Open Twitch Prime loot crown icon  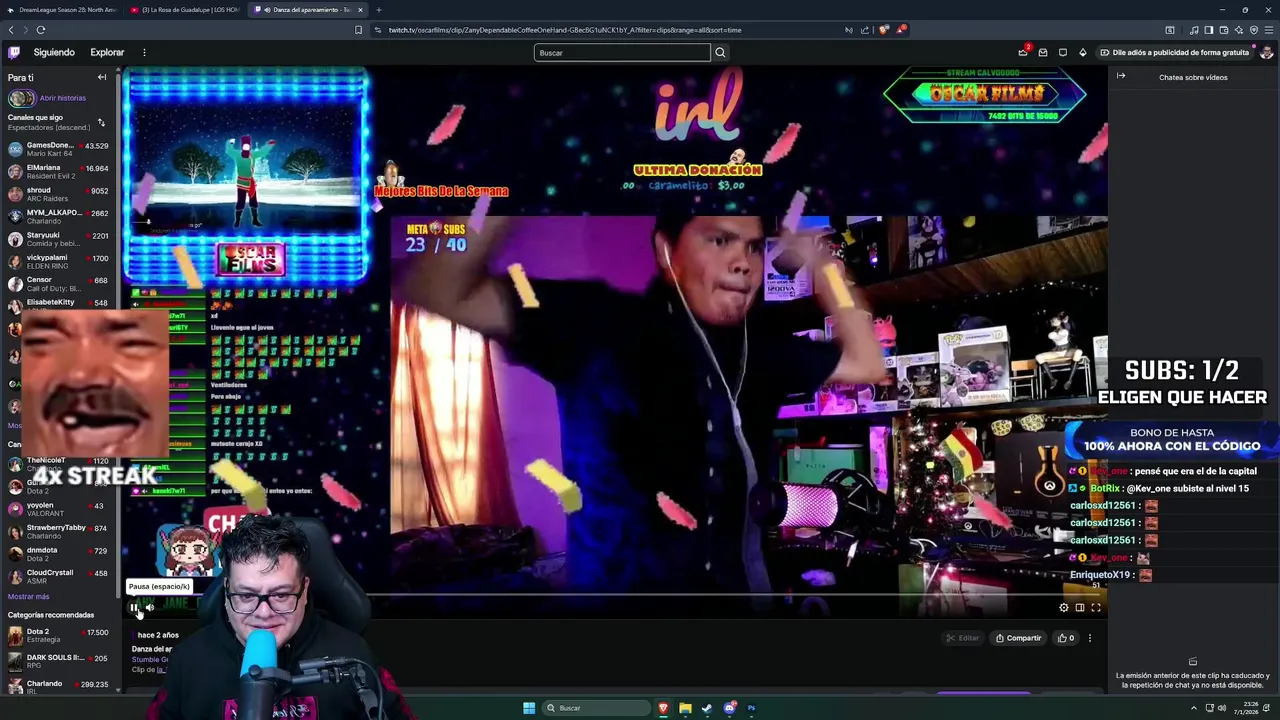(1023, 52)
